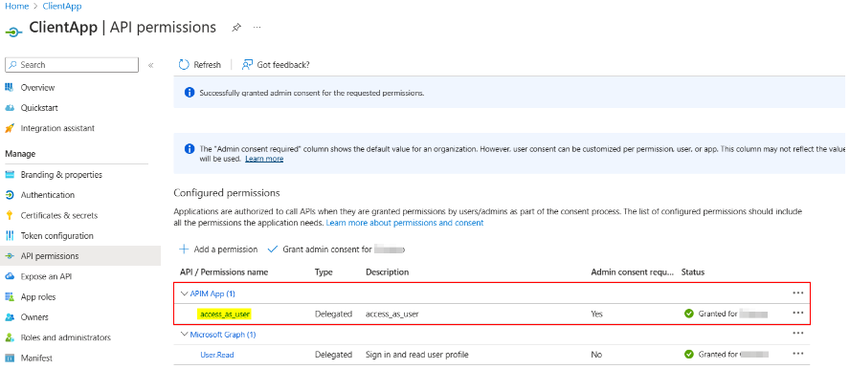Open the ellipsis menu for the APIM App row
The height and width of the screenshot is (369, 850).
[797, 293]
